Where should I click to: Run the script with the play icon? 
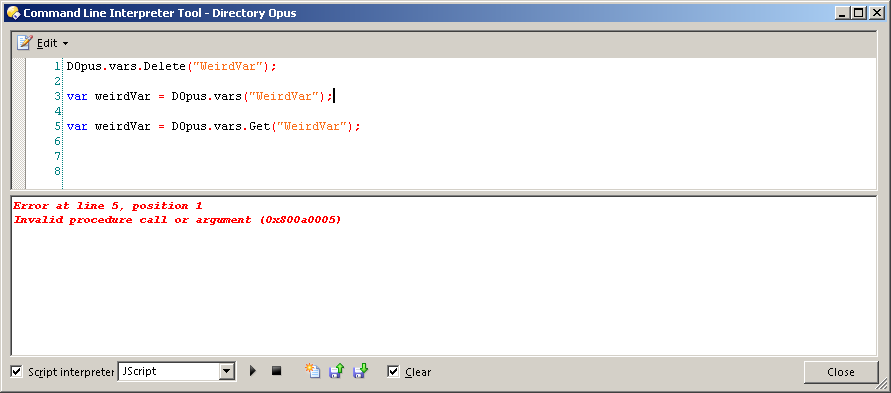click(x=253, y=371)
